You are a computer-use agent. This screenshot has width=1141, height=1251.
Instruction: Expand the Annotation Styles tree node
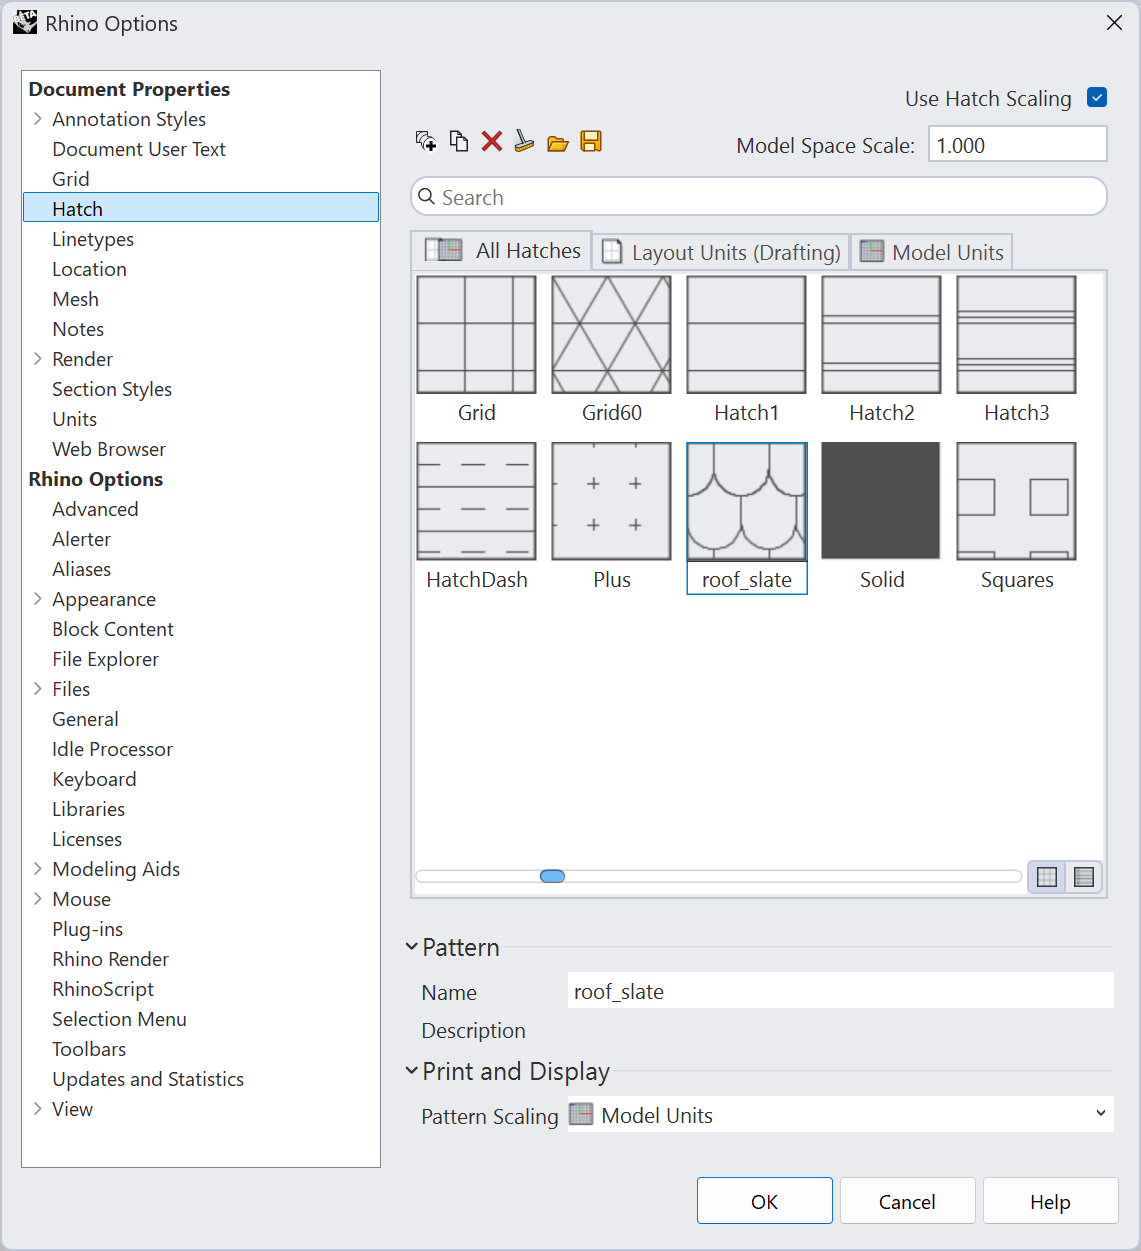coord(37,119)
